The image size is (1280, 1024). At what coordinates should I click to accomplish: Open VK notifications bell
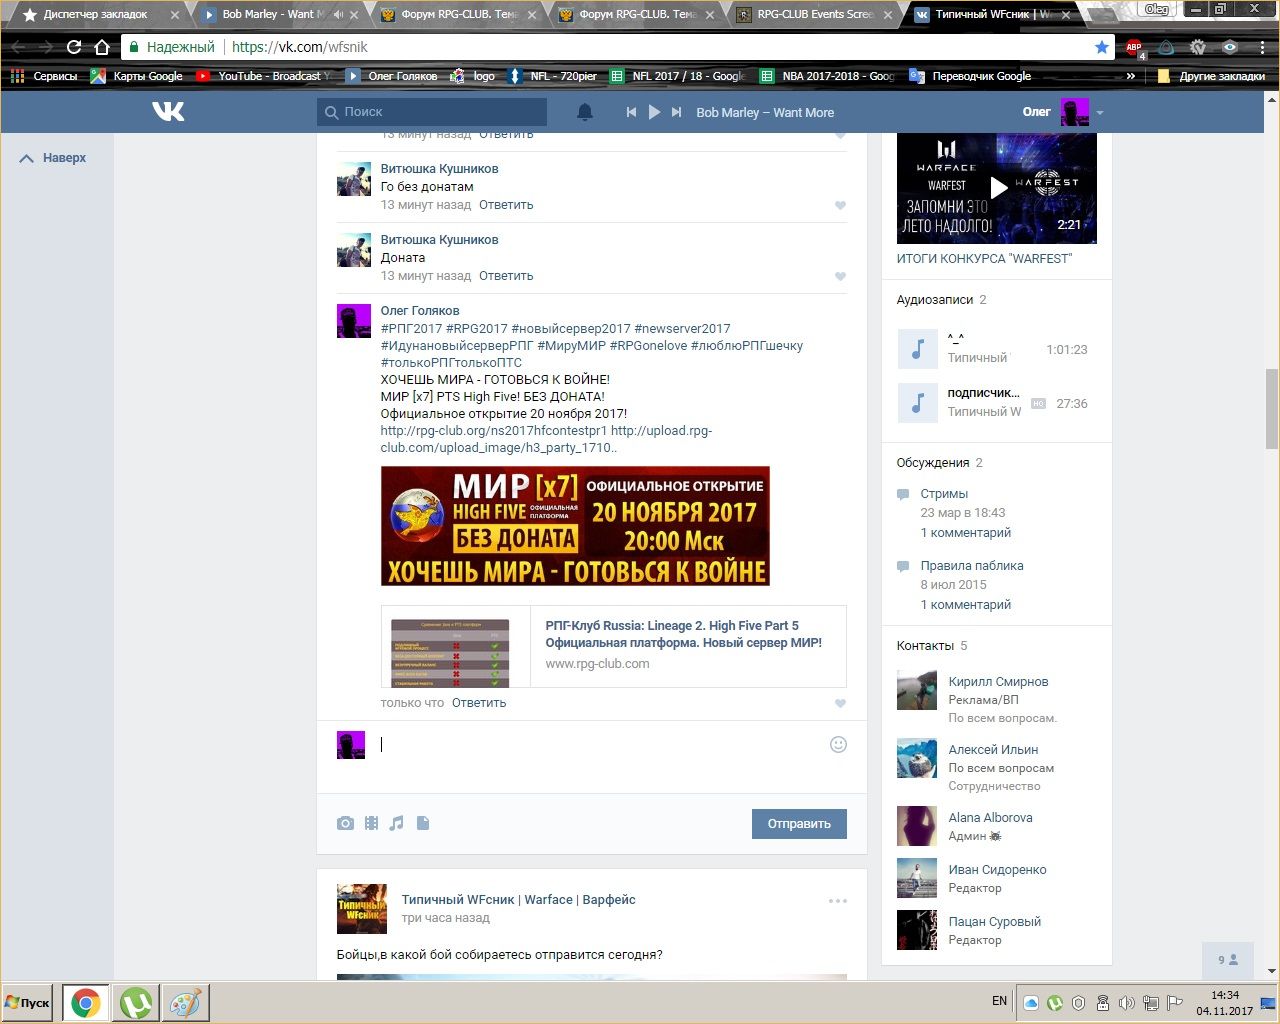[585, 112]
